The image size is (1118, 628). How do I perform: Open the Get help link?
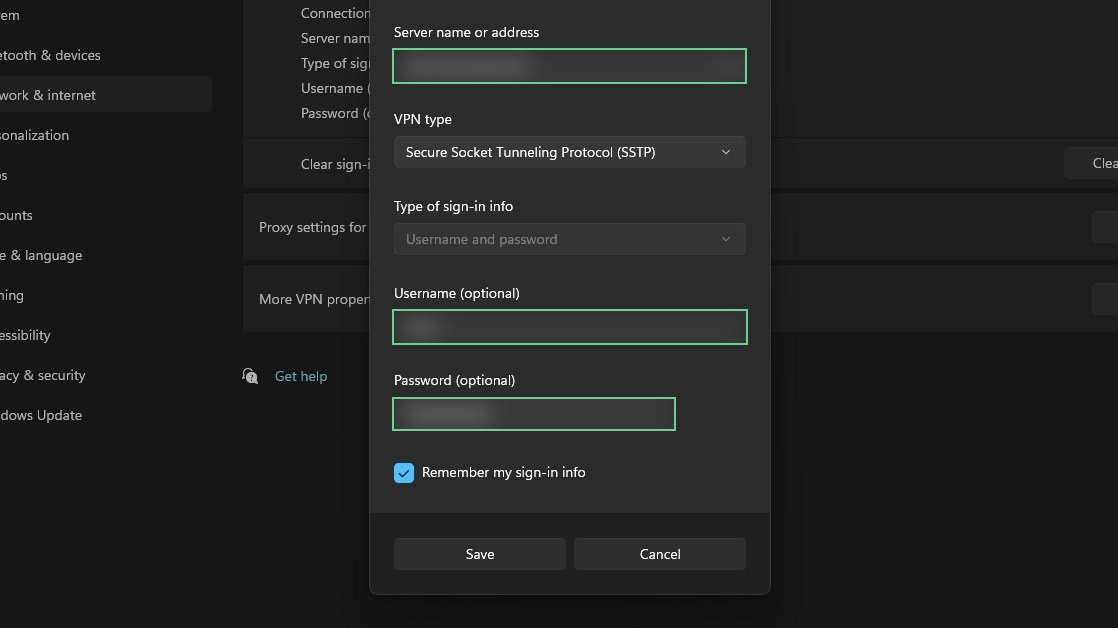[301, 376]
